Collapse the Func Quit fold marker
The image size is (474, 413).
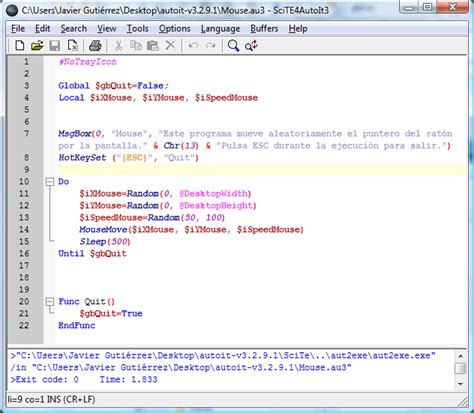[50, 302]
